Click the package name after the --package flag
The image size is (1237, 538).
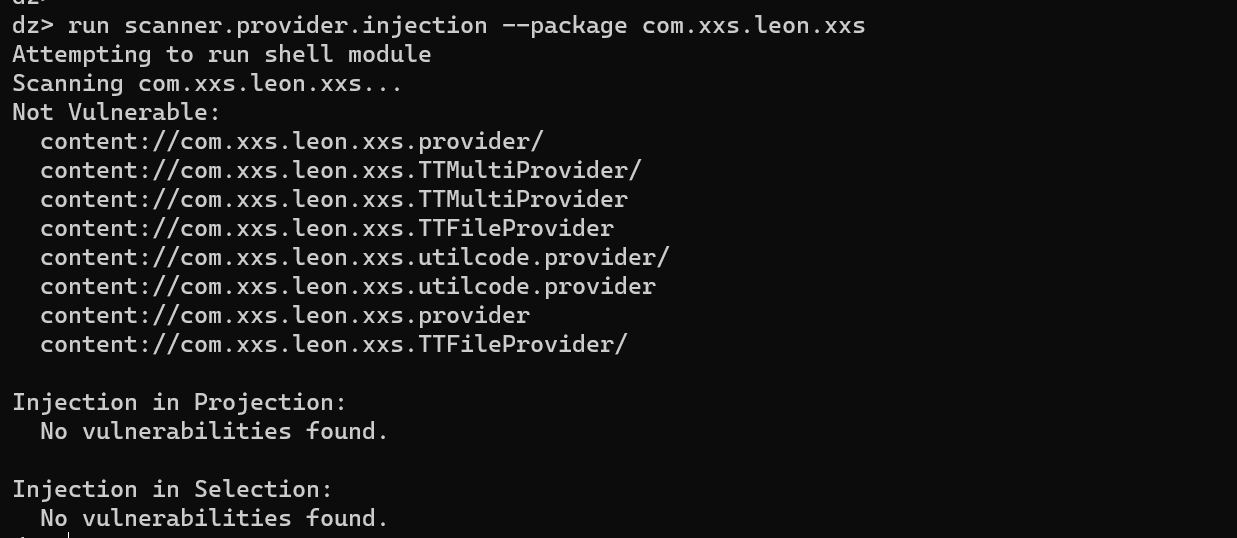tap(753, 25)
